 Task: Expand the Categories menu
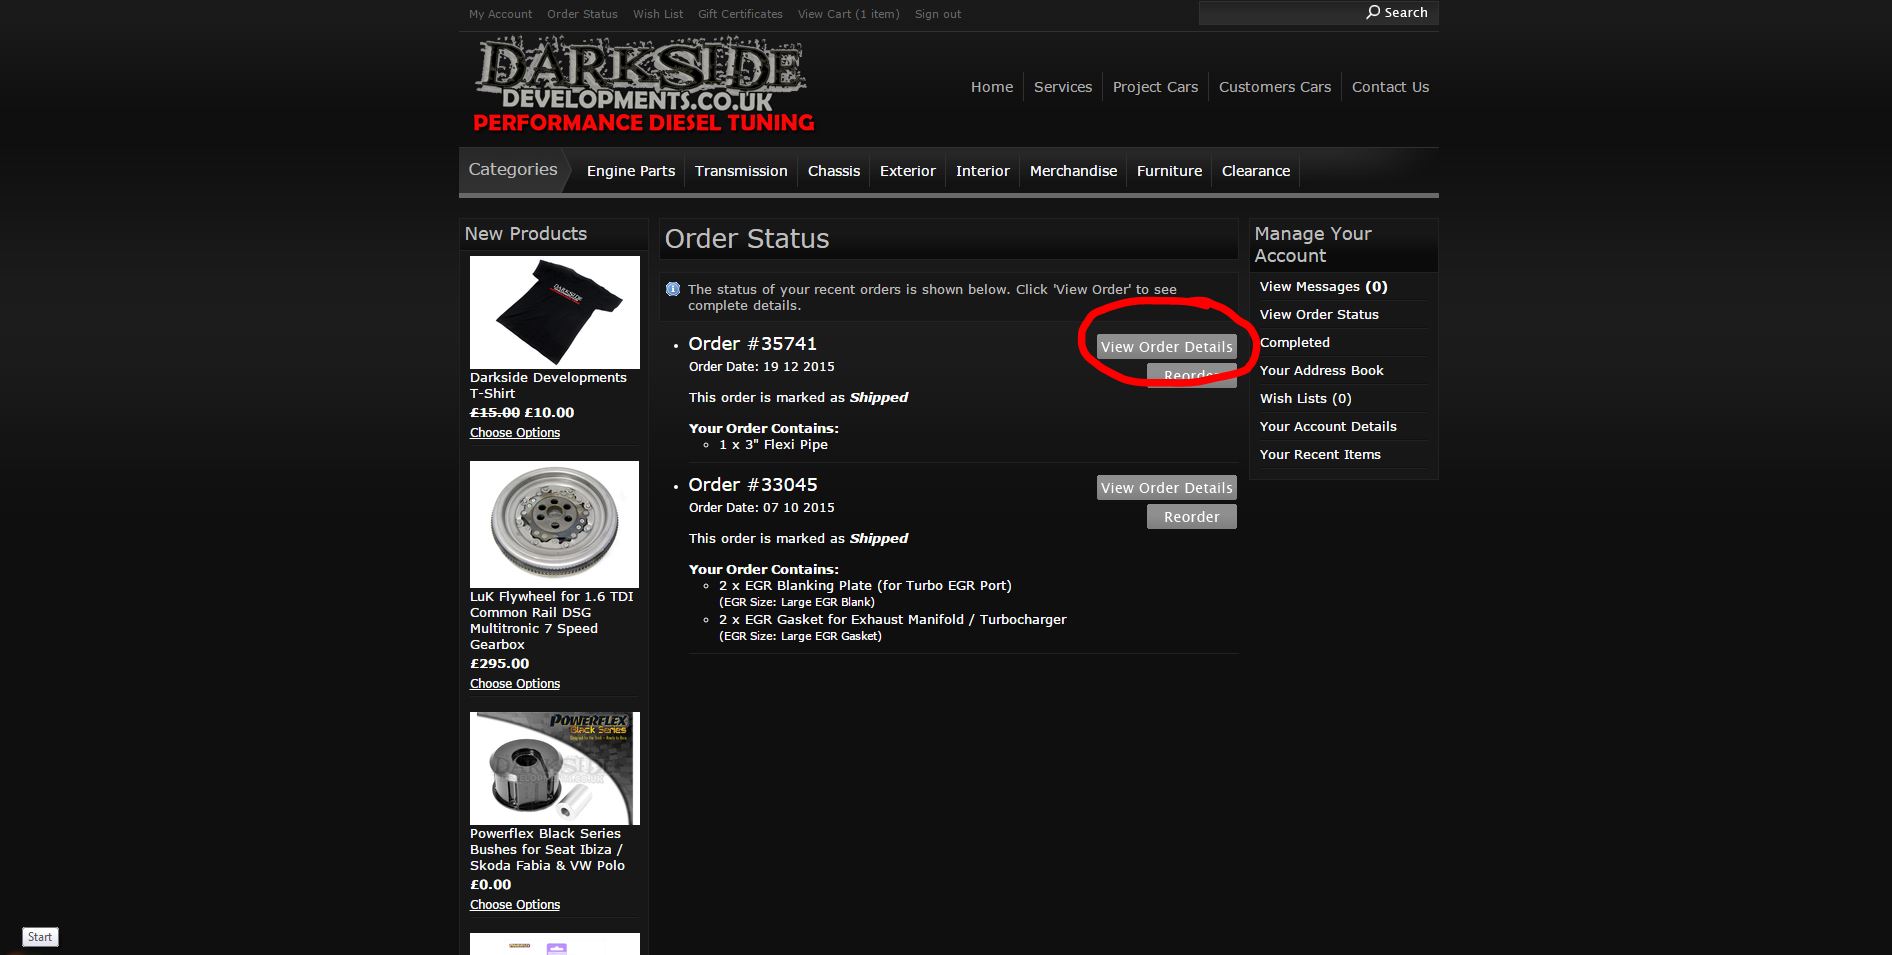click(x=512, y=169)
